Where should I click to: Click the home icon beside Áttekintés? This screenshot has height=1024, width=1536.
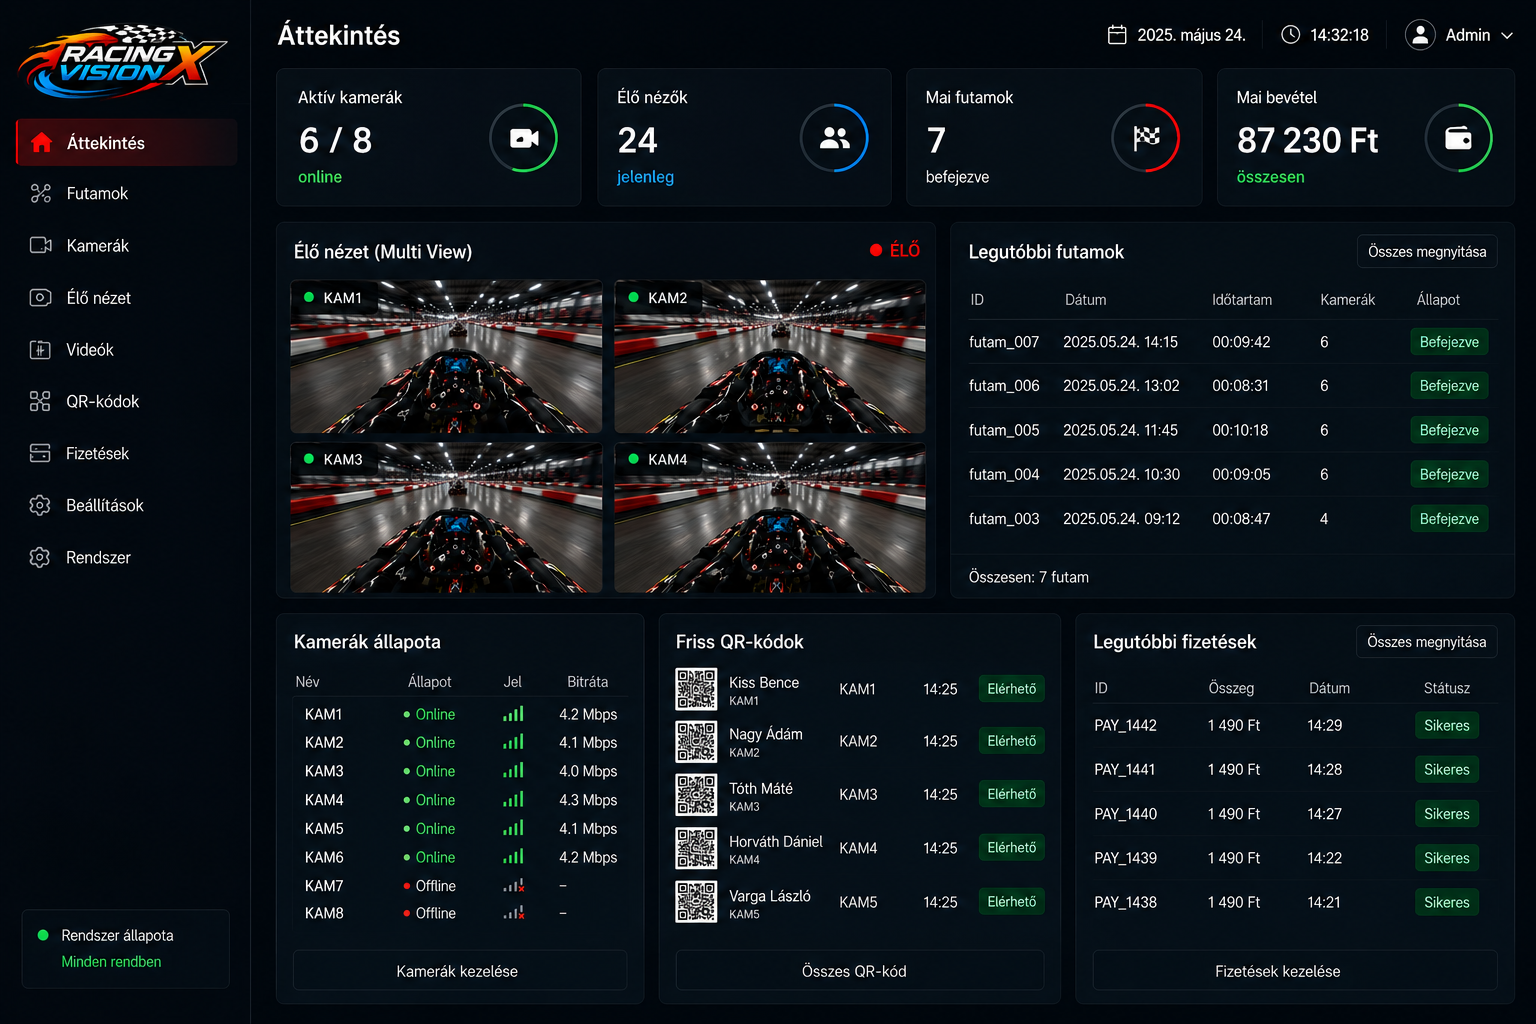click(41, 143)
